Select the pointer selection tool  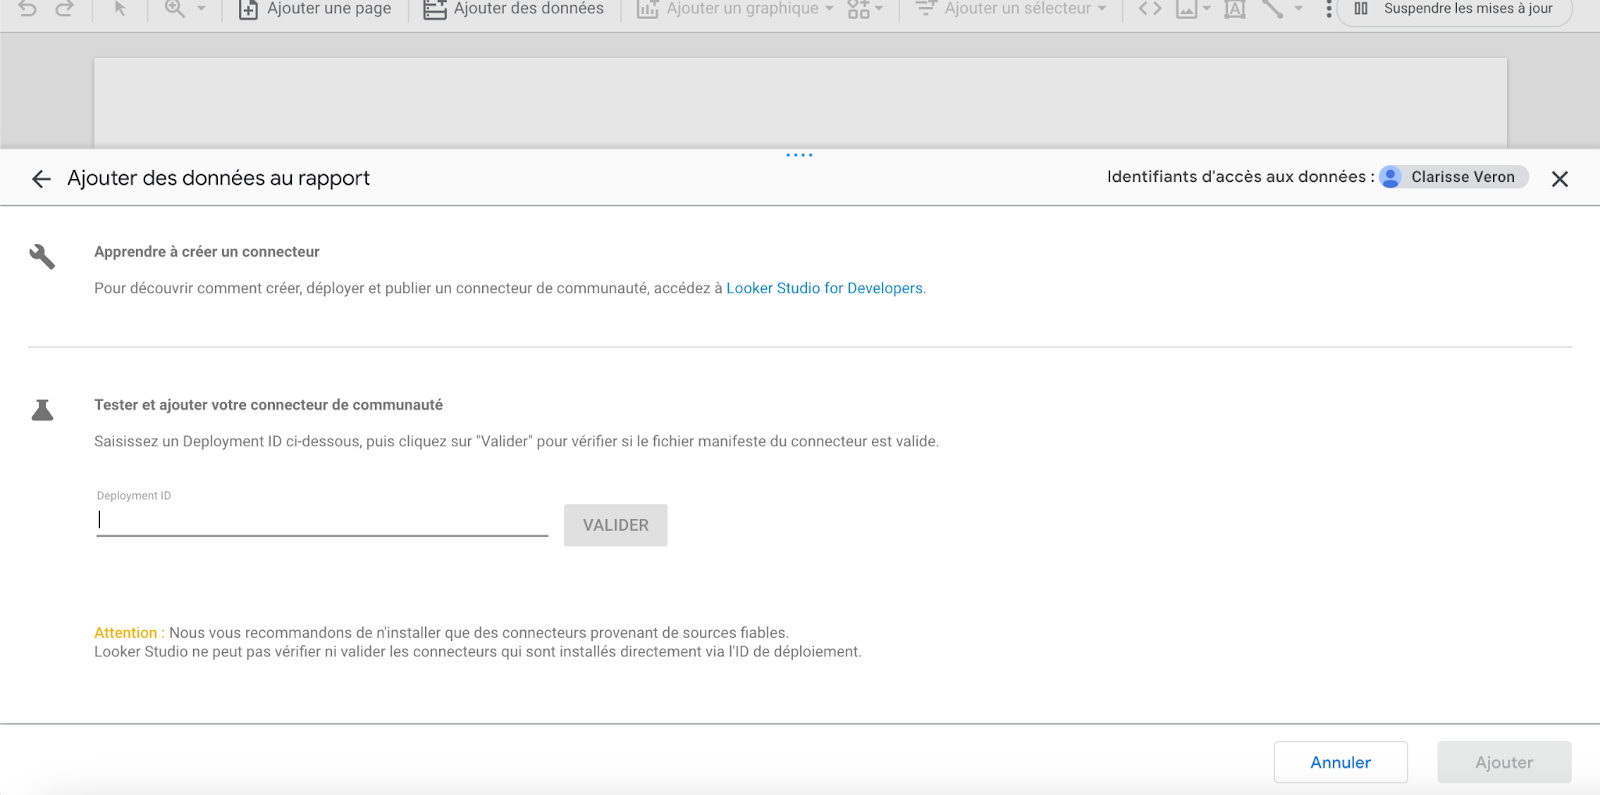point(120,9)
